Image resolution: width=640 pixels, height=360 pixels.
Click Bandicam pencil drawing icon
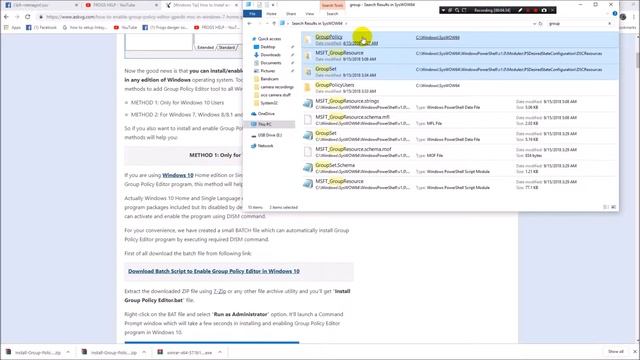coord(520,10)
